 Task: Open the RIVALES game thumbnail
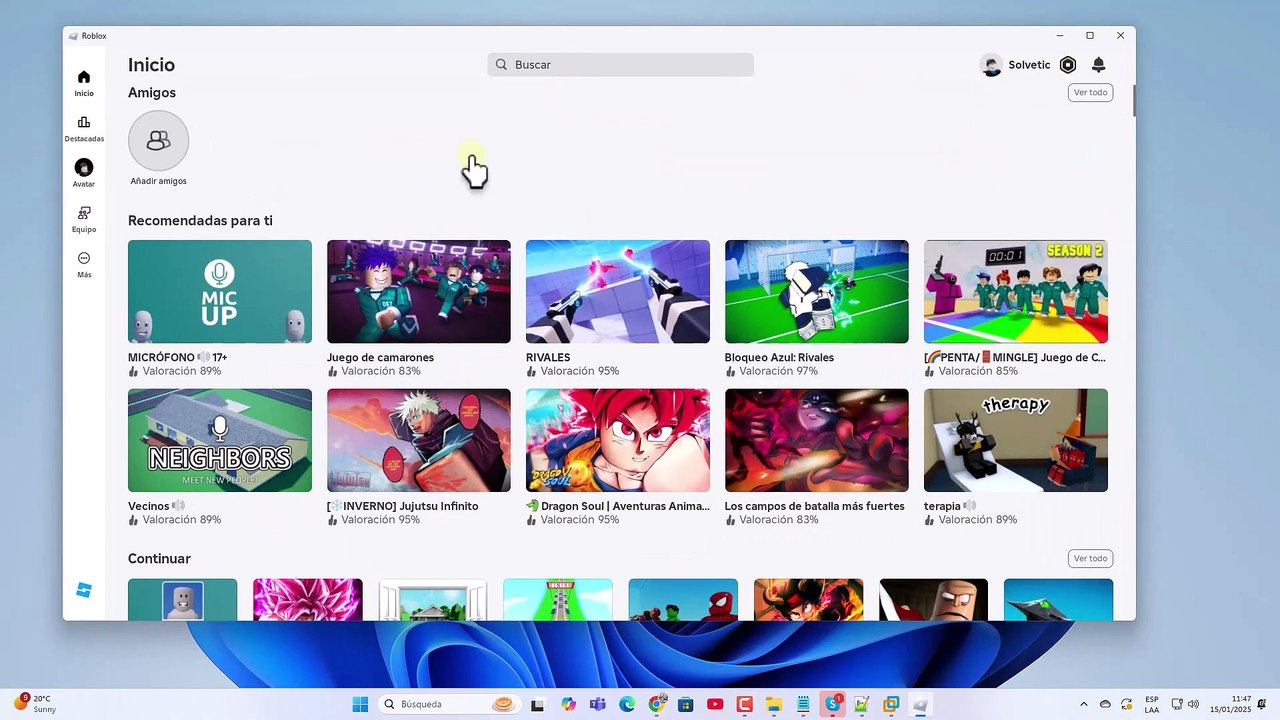(618, 291)
